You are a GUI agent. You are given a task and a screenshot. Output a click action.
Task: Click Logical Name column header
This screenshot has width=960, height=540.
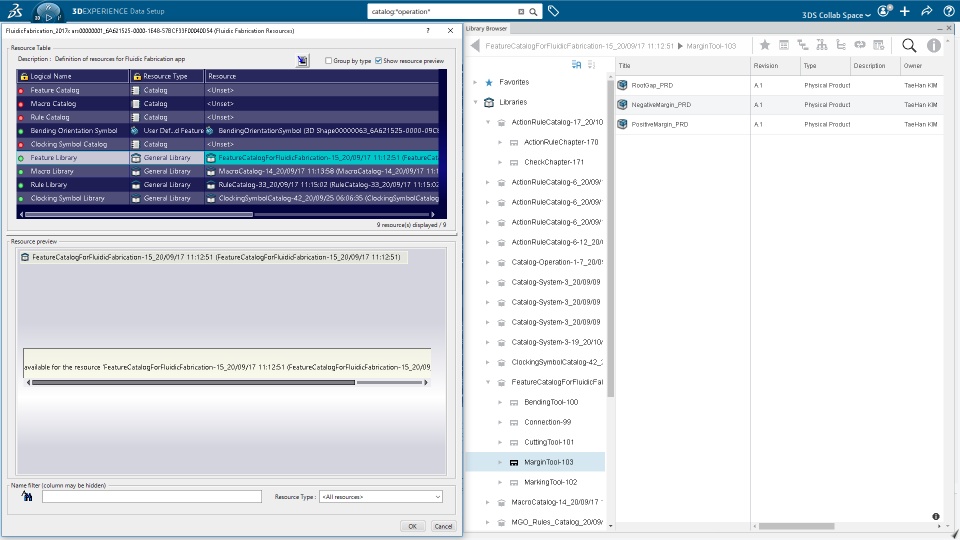click(x=73, y=76)
